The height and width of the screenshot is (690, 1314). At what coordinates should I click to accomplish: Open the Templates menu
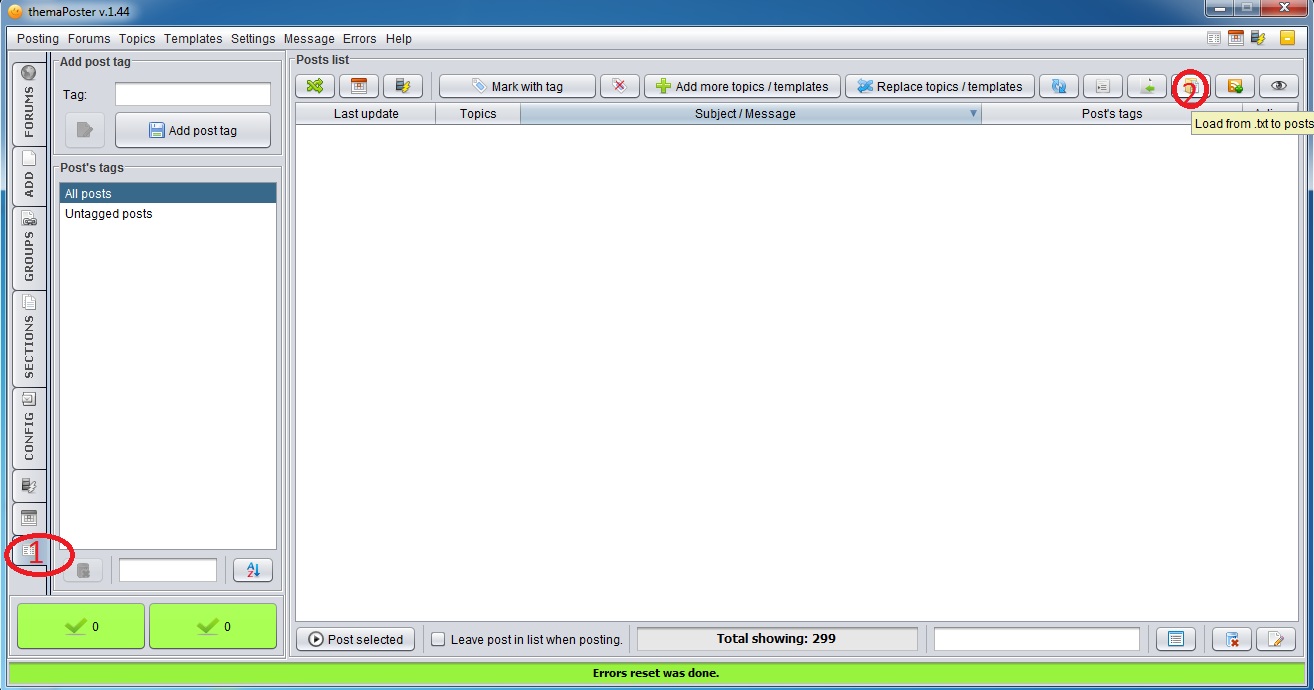(193, 39)
